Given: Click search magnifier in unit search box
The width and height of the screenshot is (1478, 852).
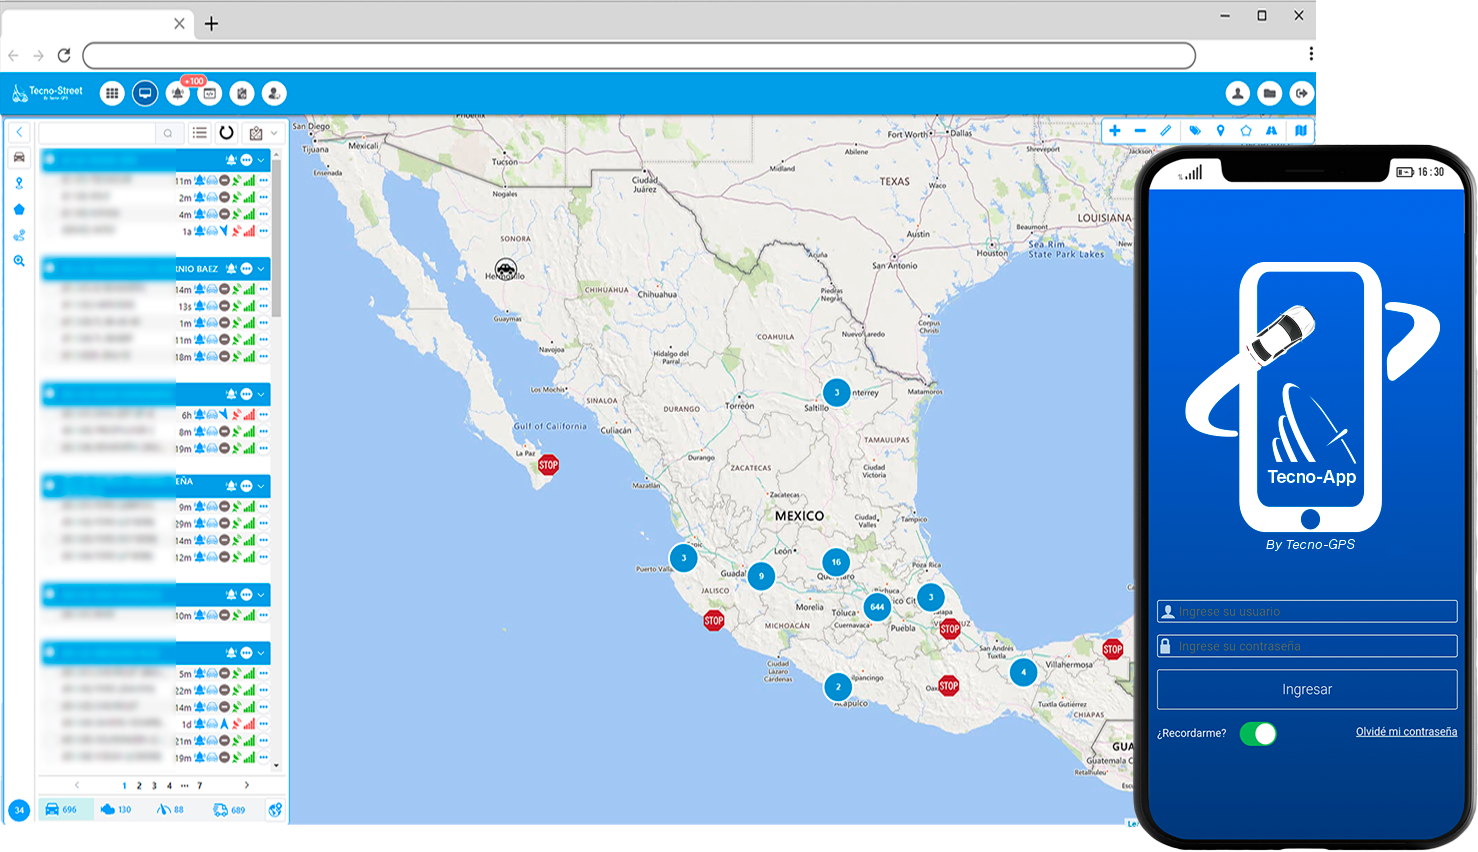Looking at the screenshot, I should coord(168,133).
